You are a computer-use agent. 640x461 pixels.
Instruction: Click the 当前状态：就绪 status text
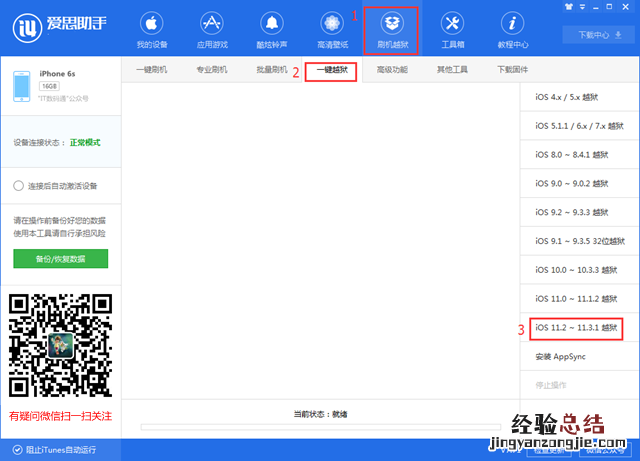pos(320,414)
